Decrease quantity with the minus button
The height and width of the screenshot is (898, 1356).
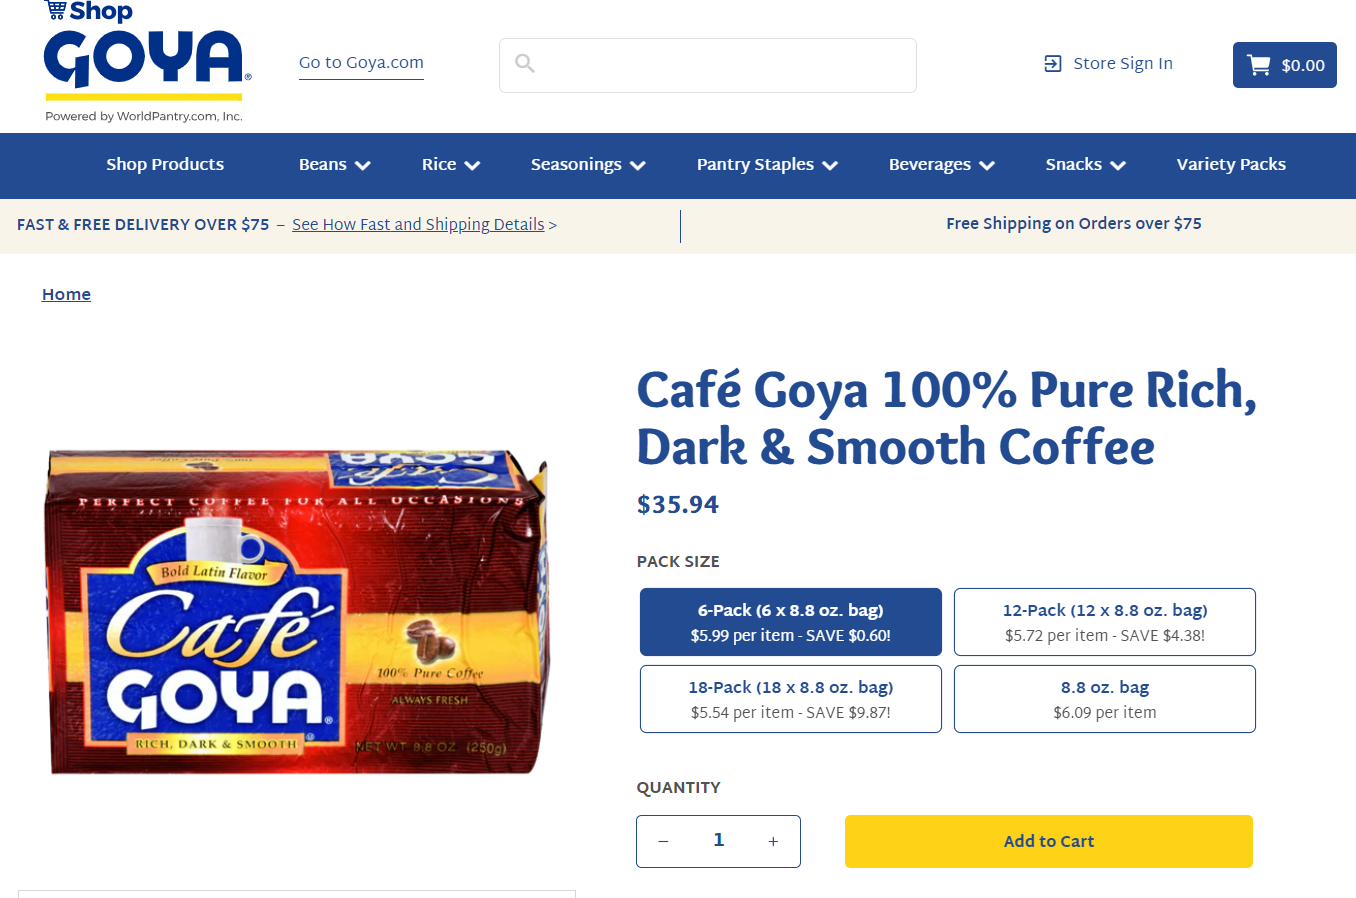point(663,841)
